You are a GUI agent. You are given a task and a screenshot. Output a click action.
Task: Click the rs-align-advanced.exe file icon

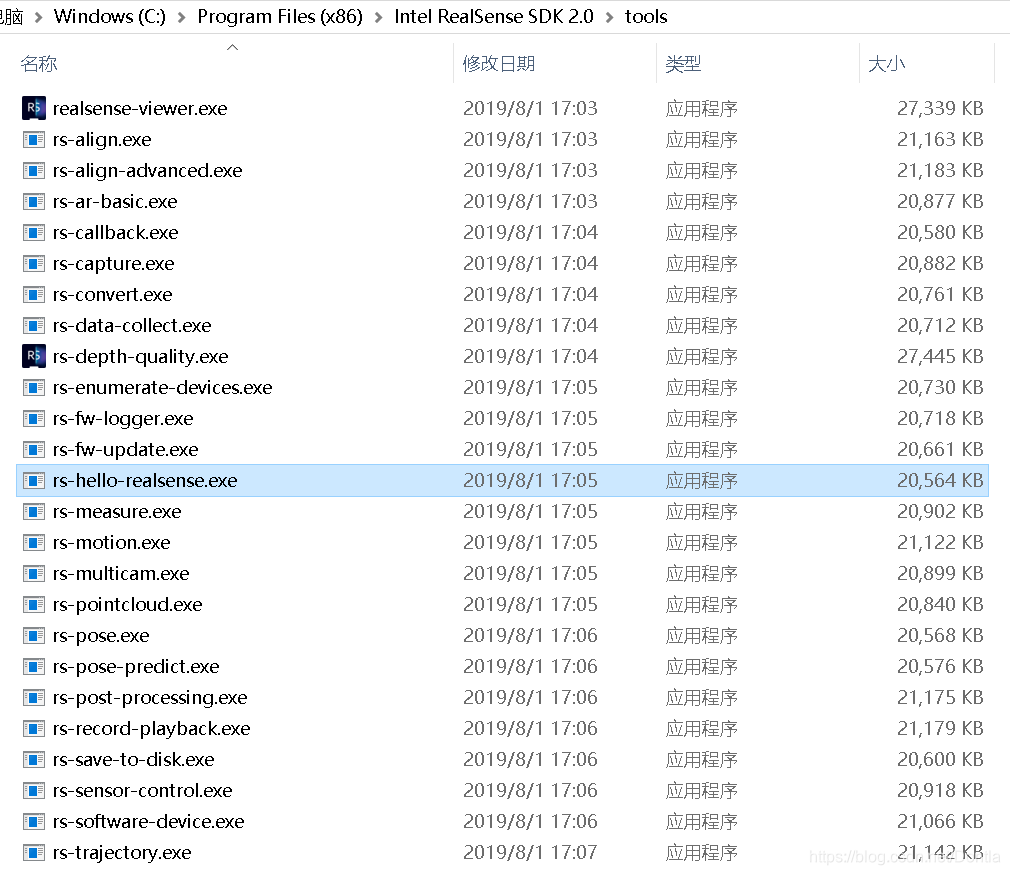[x=33, y=170]
